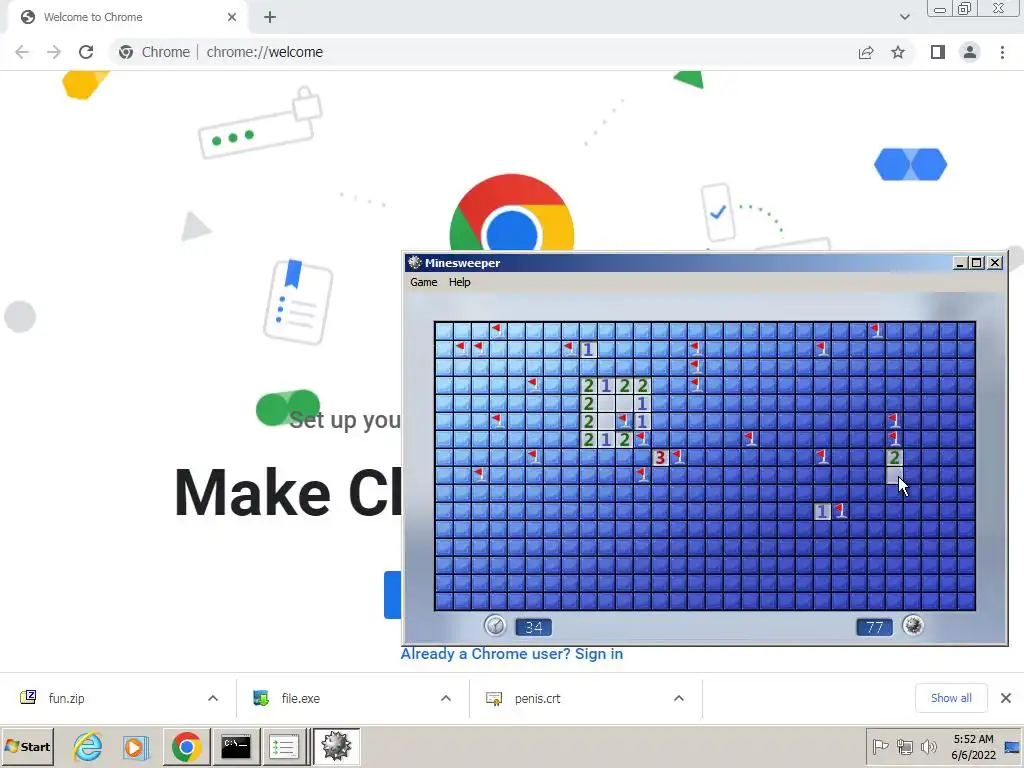This screenshot has height=768, width=1024.
Task: Share this page icon in Chrome
Action: coord(866,52)
